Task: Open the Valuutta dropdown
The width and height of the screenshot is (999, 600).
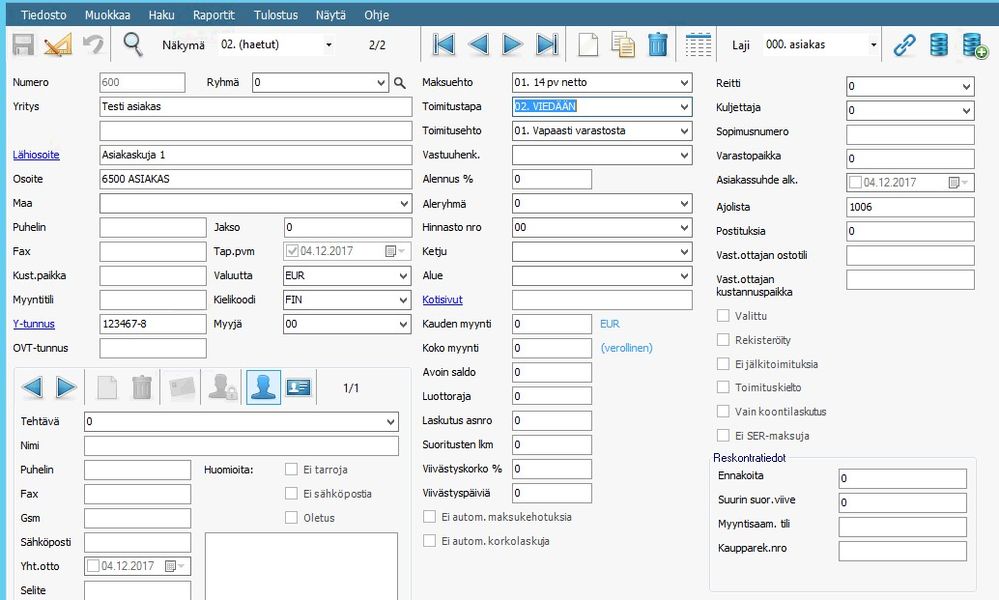Action: tap(403, 276)
